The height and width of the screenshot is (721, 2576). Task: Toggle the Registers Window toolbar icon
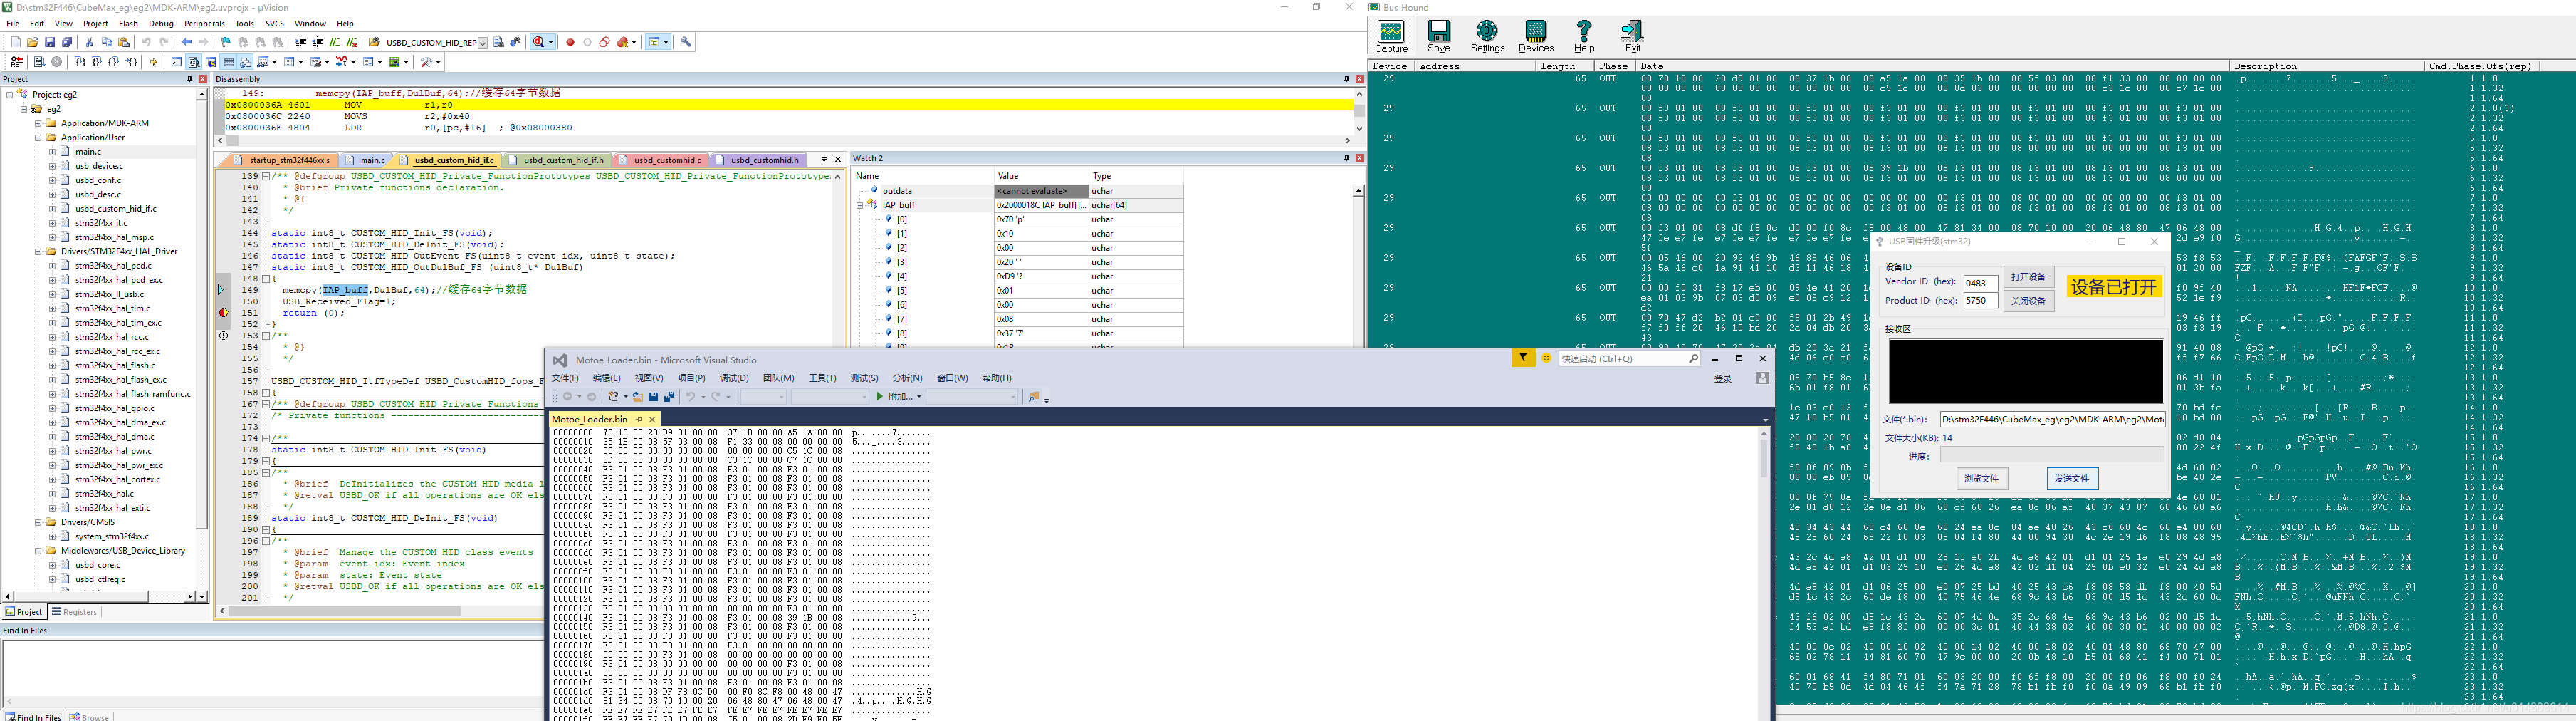(x=229, y=62)
